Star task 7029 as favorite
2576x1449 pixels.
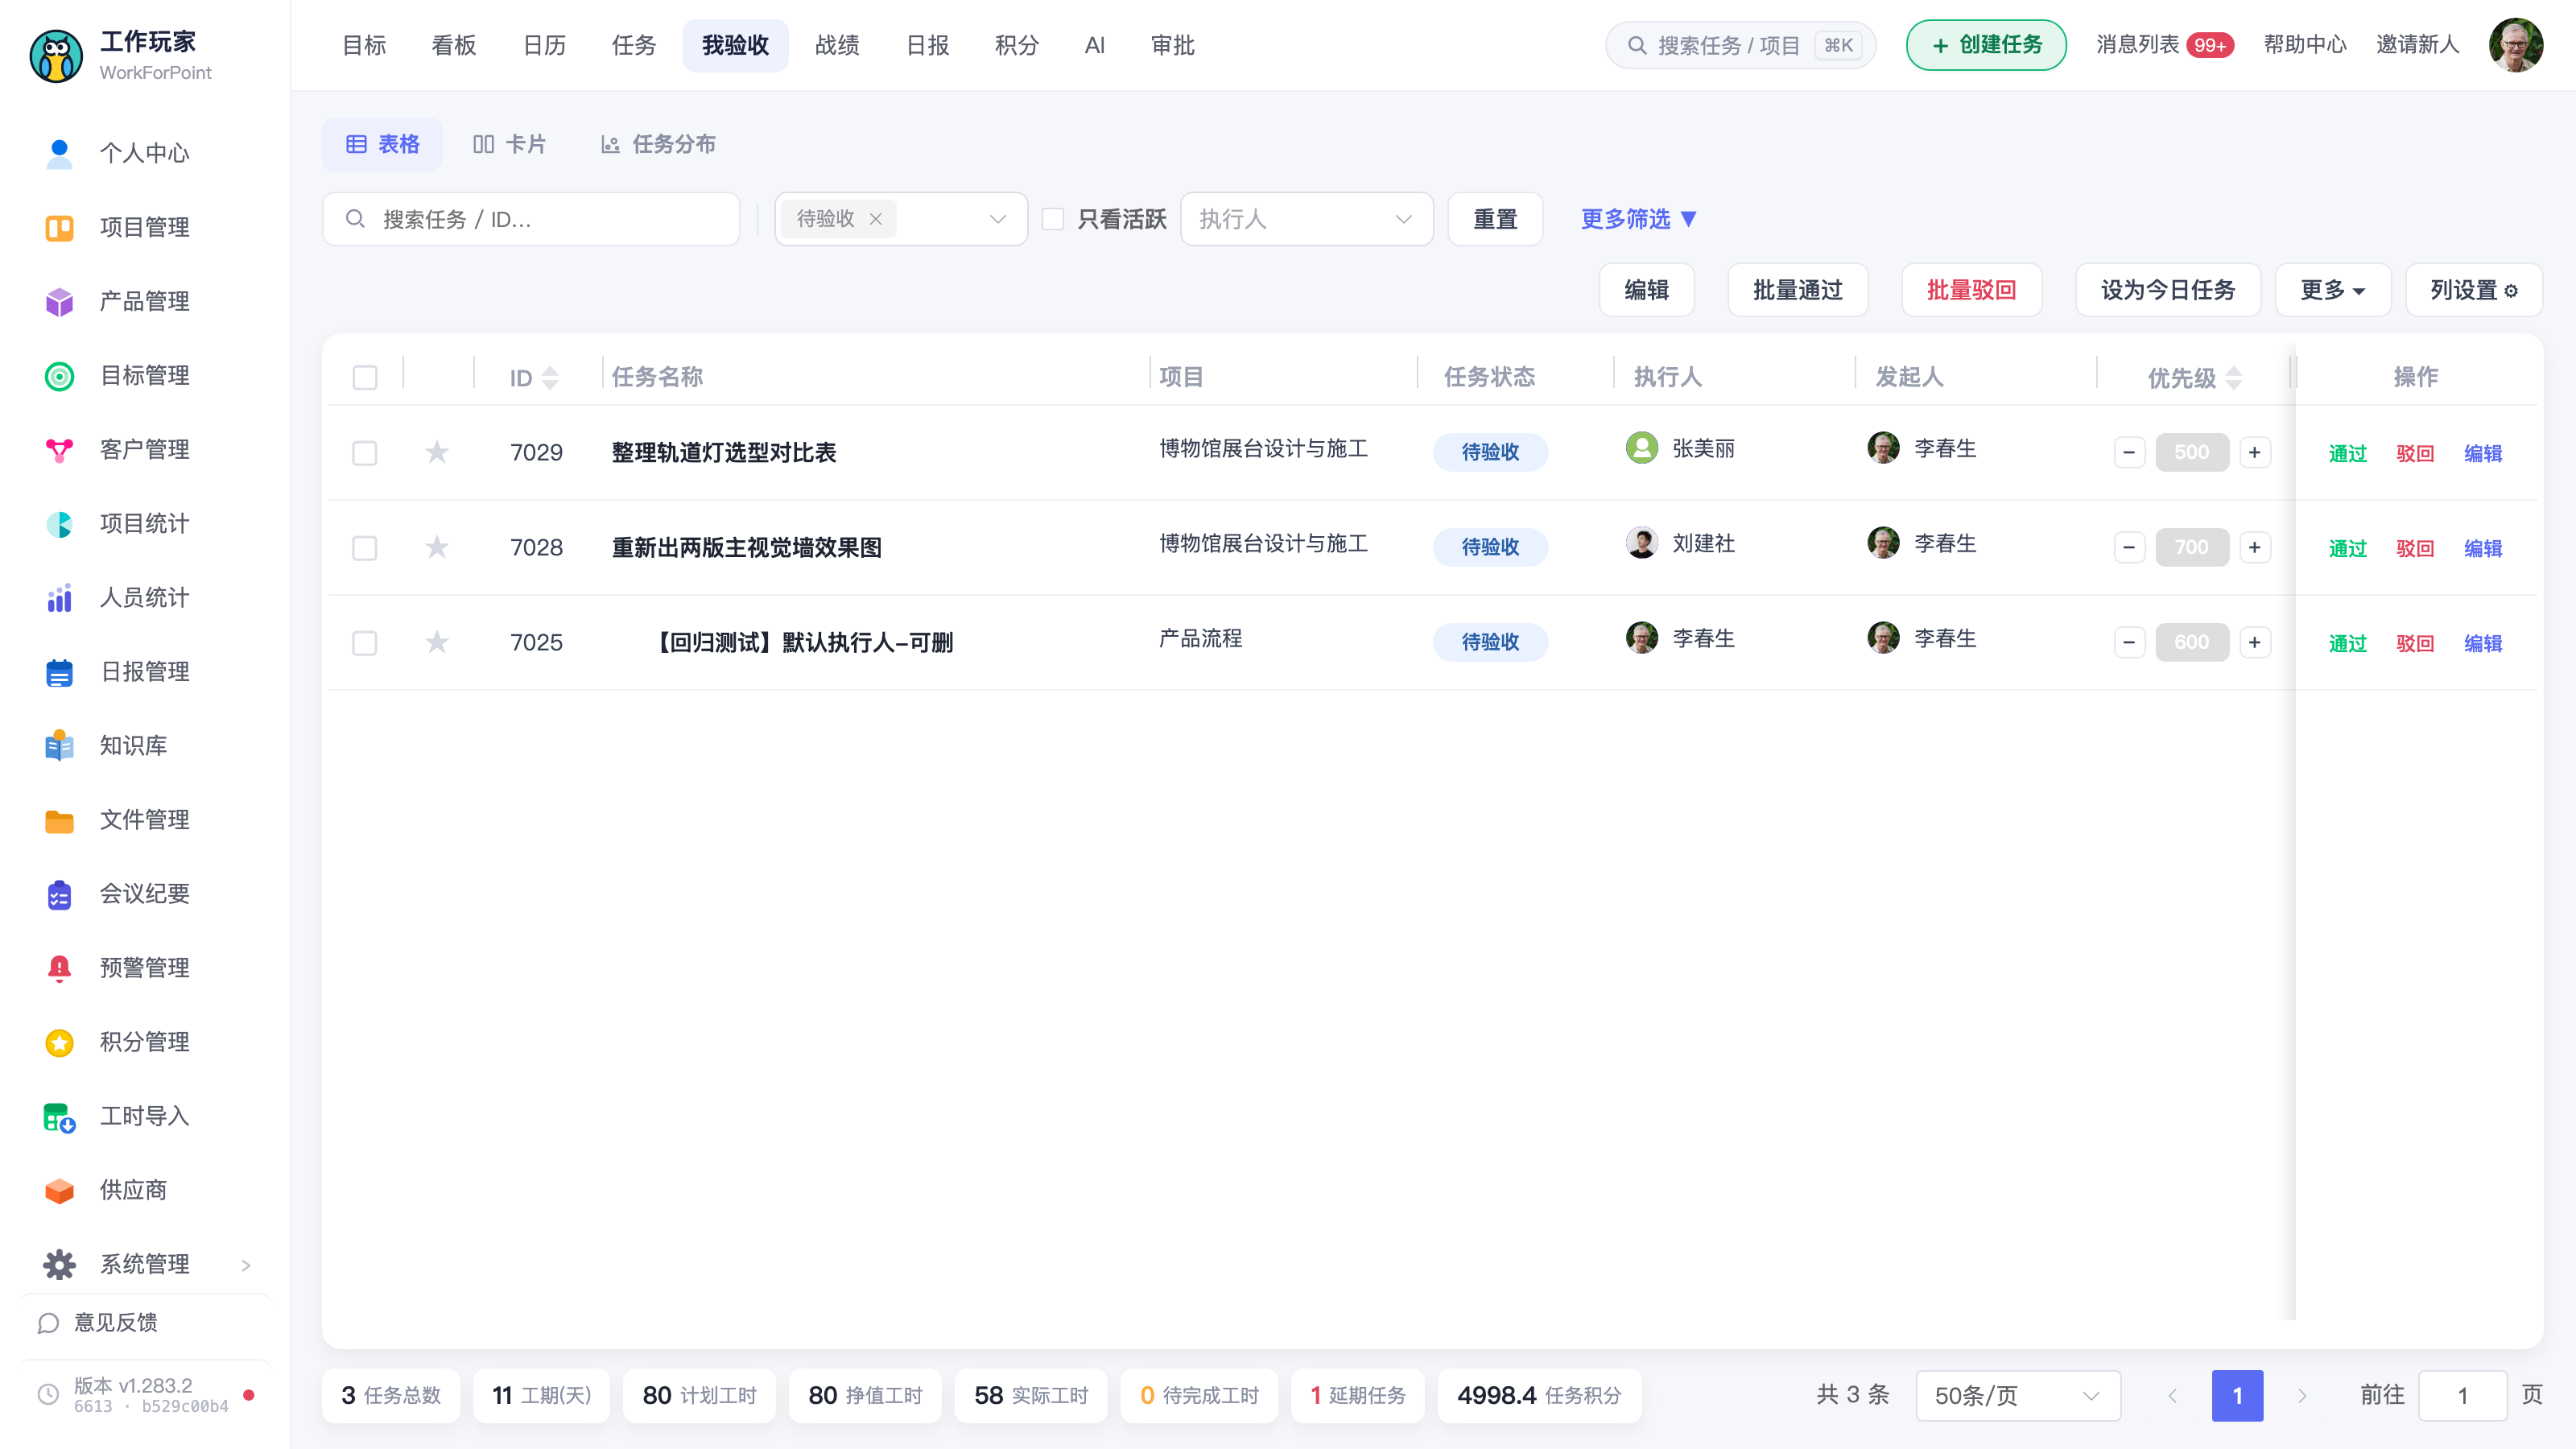point(437,452)
